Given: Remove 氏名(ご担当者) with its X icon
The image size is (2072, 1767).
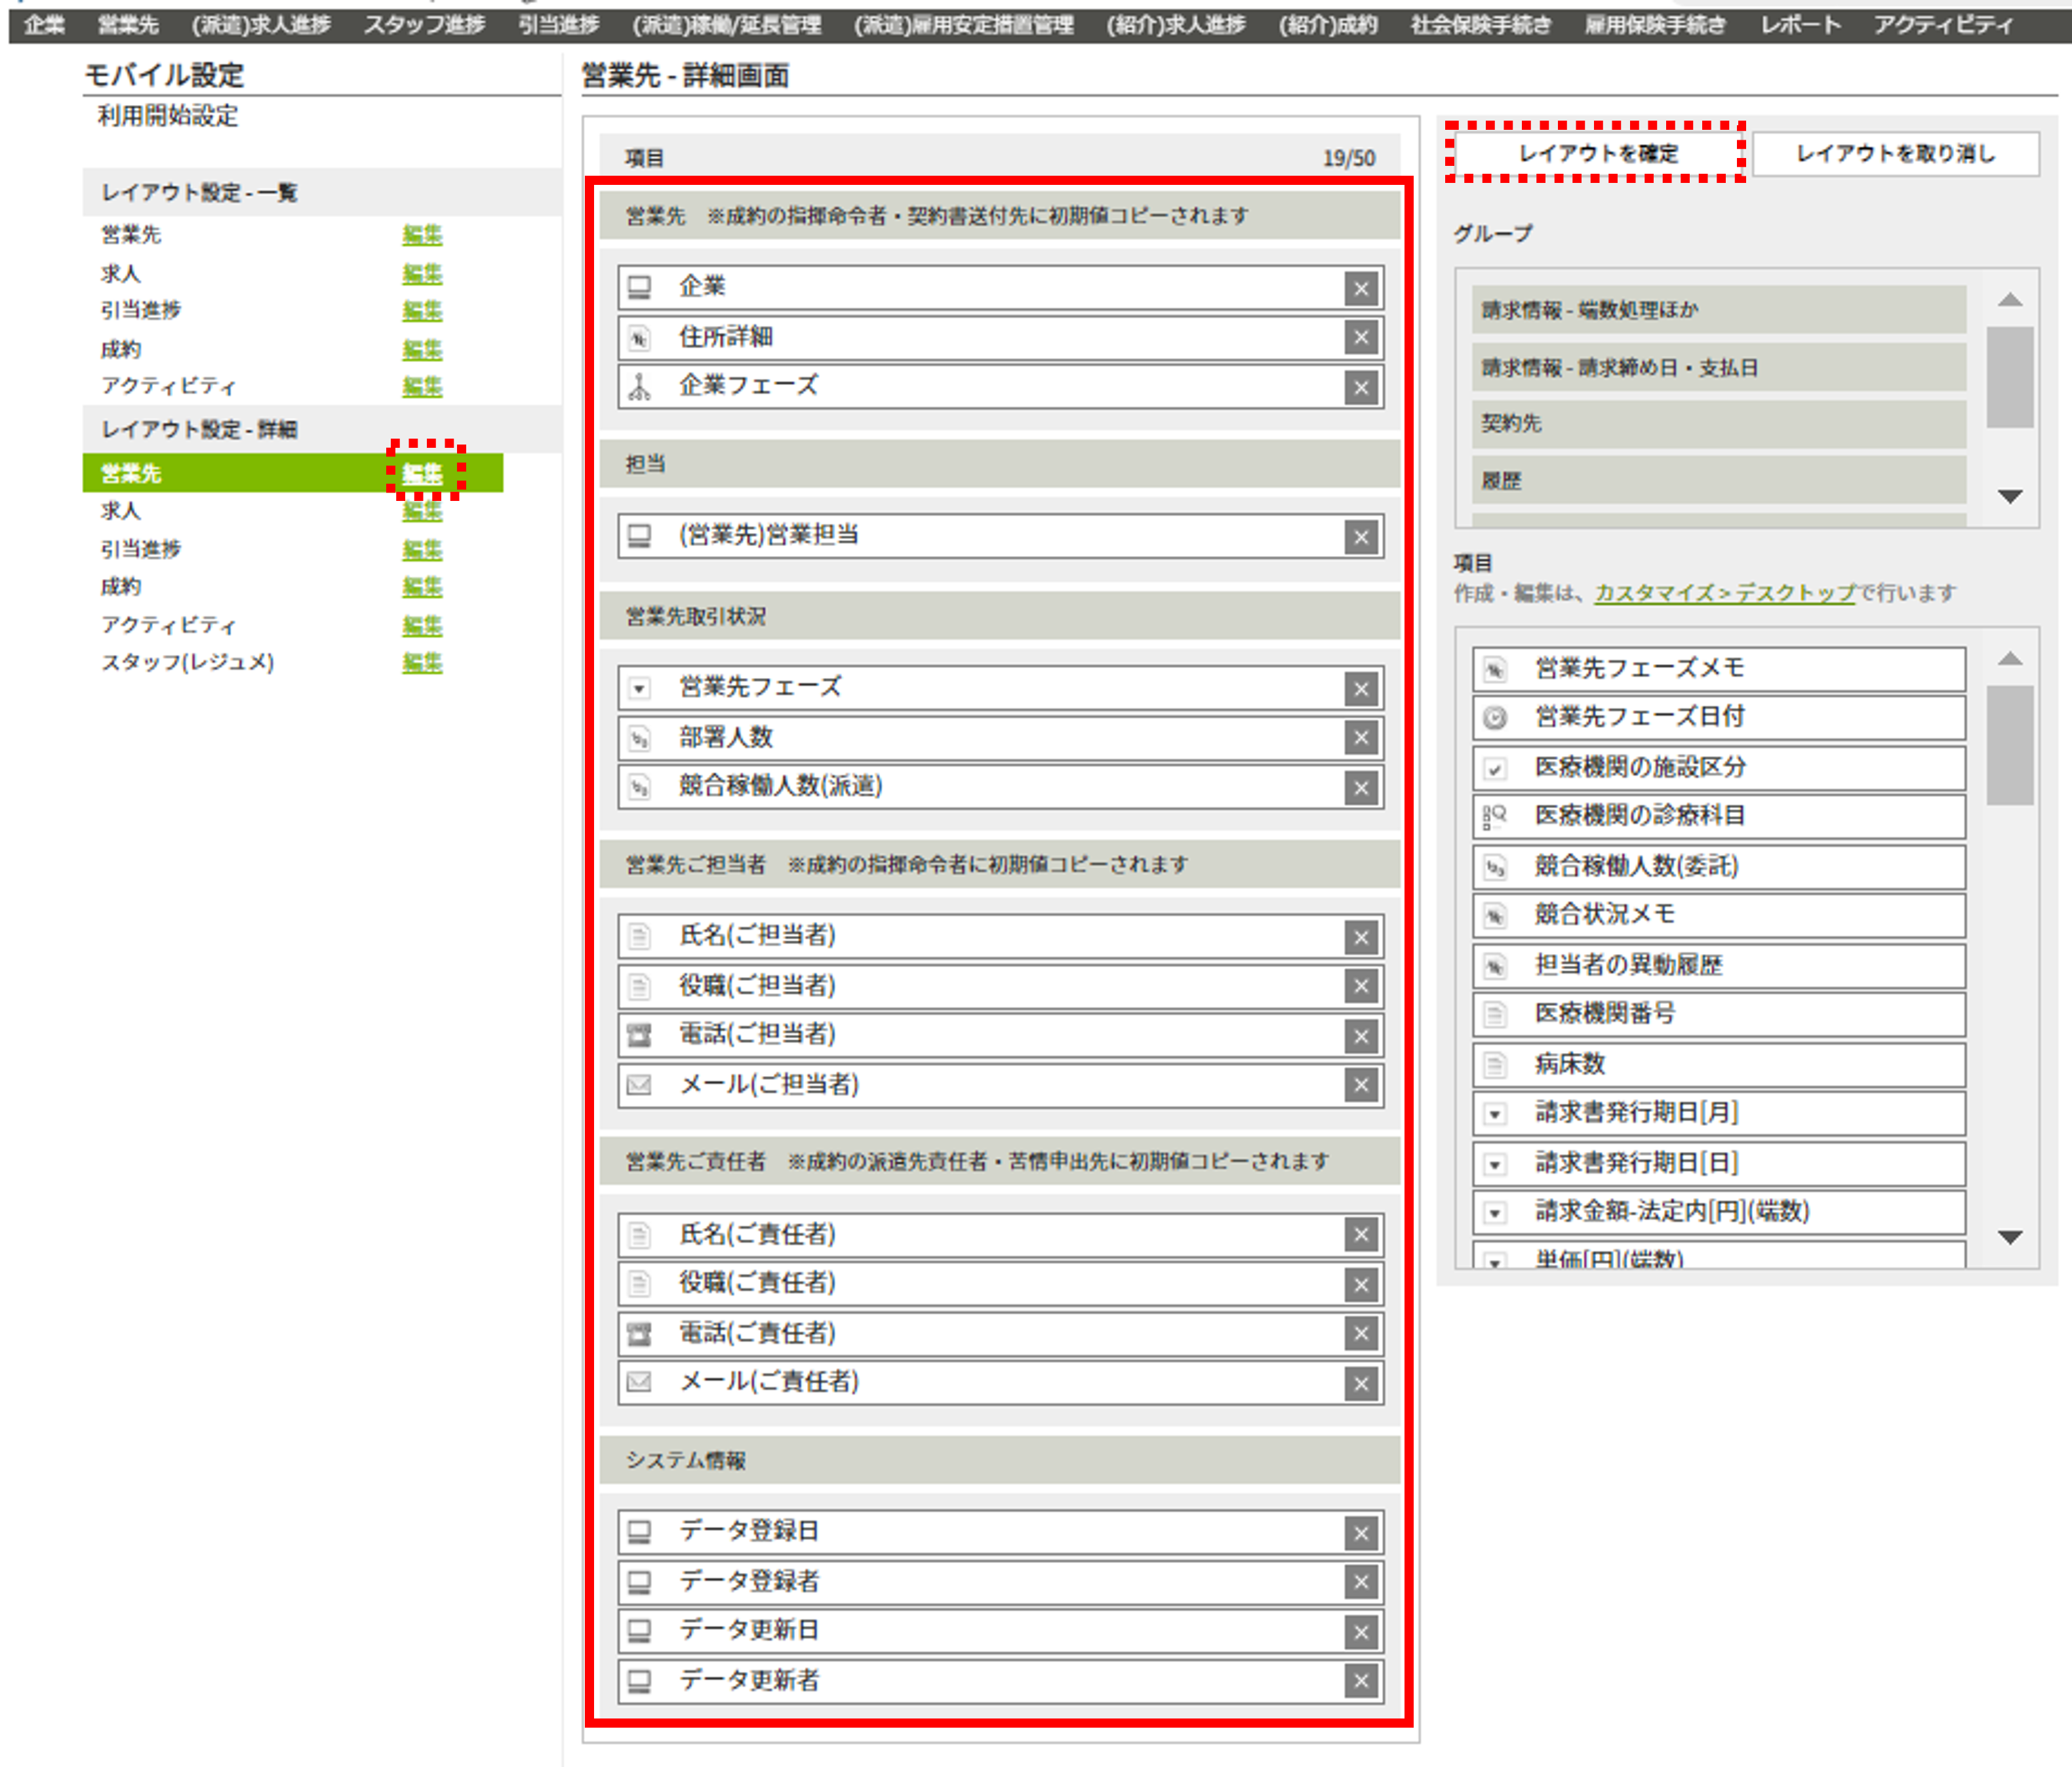Looking at the screenshot, I should click(1360, 937).
